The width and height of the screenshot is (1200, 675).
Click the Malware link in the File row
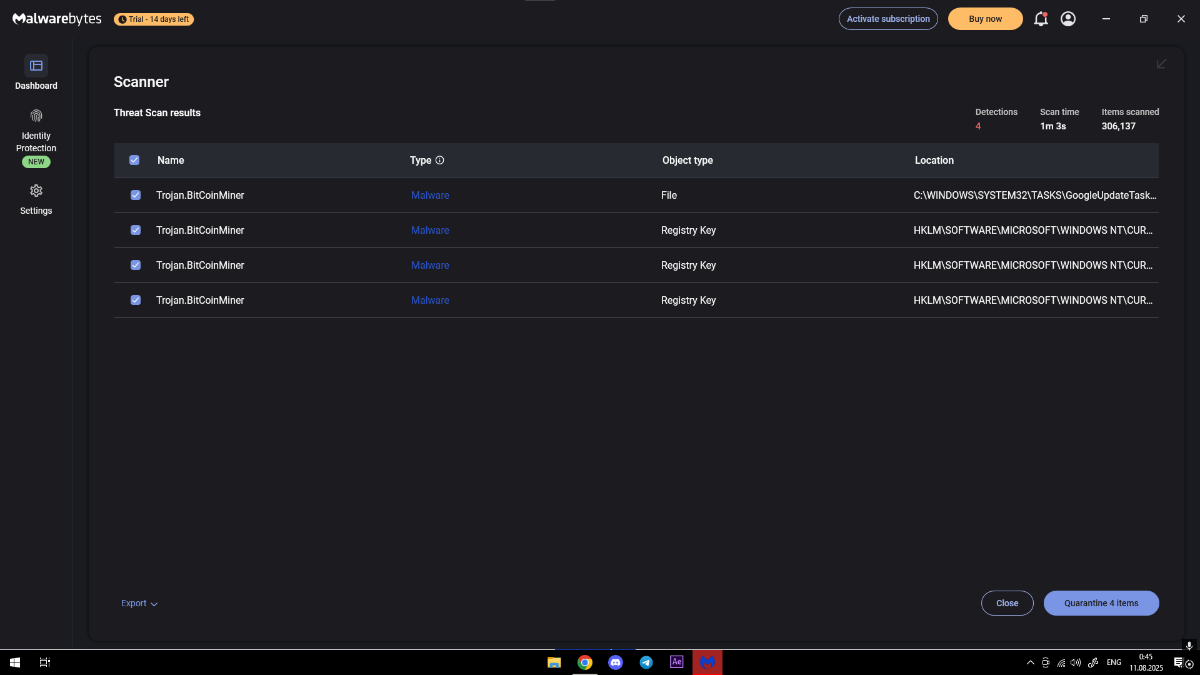point(430,195)
